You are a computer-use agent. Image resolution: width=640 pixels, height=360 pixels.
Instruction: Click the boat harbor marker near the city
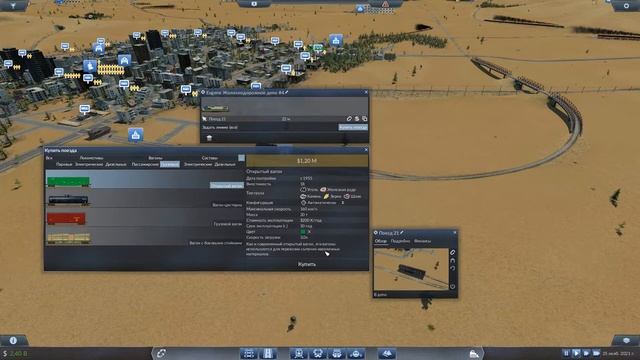pyautogui.click(x=136, y=135)
